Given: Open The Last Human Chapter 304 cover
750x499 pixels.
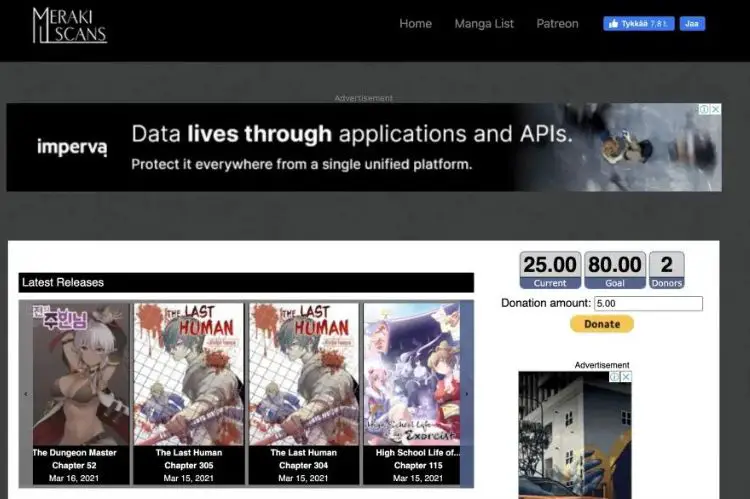Looking at the screenshot, I should click(x=303, y=374).
